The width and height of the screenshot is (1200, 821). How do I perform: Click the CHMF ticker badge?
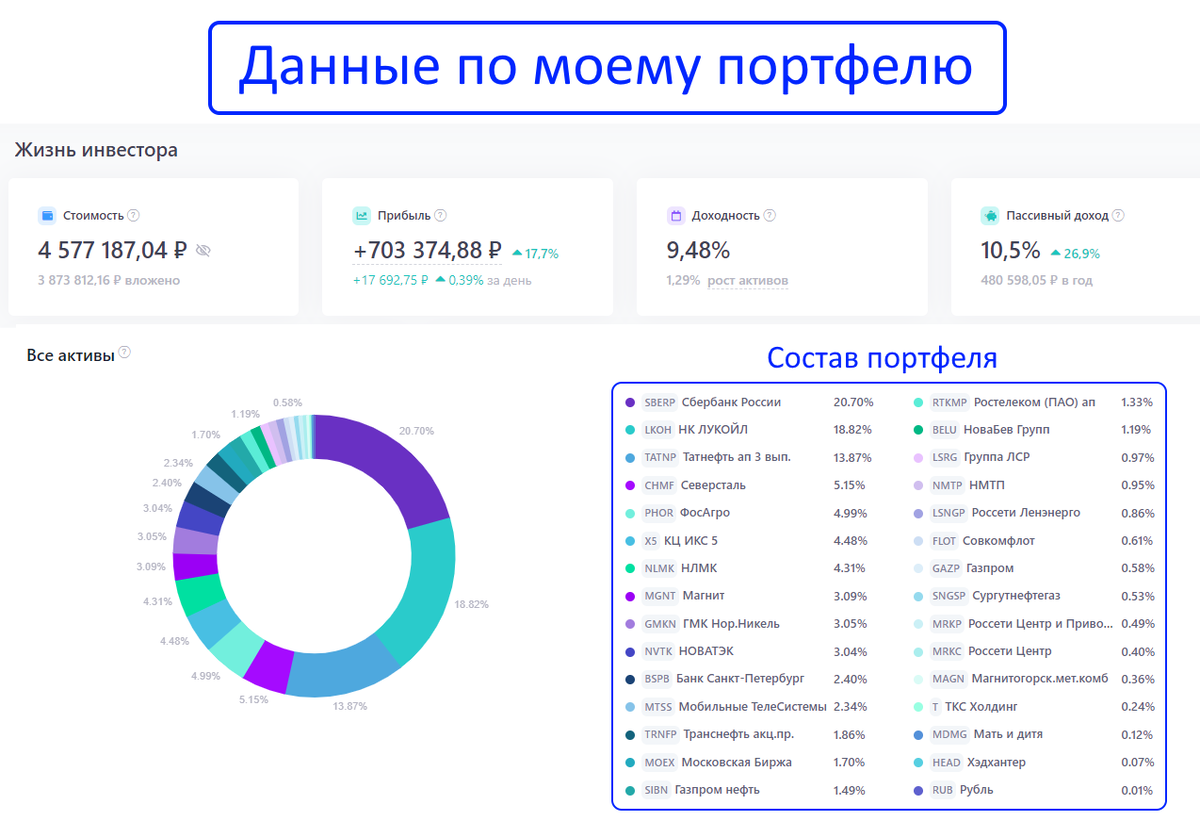(x=660, y=485)
